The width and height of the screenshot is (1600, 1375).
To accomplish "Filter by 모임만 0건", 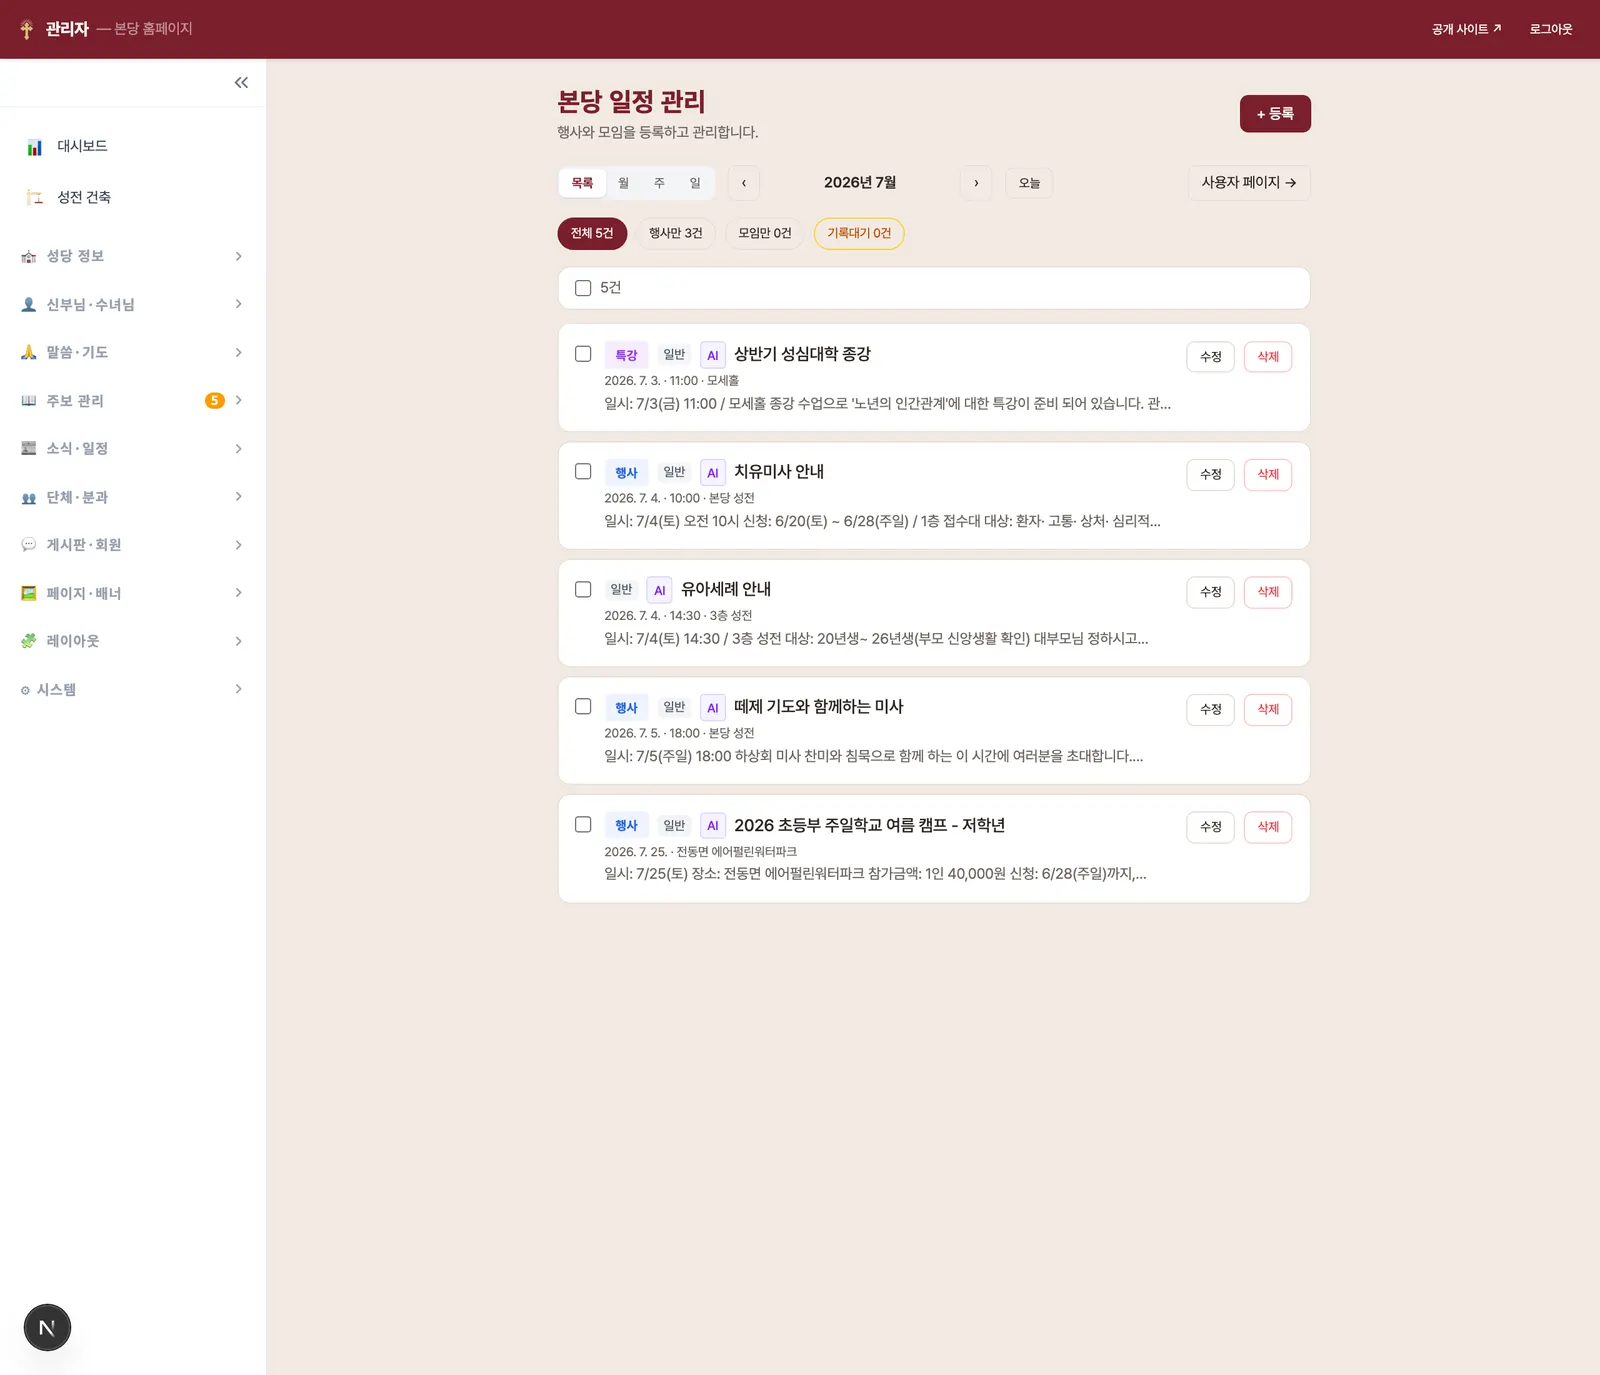I will click(765, 234).
